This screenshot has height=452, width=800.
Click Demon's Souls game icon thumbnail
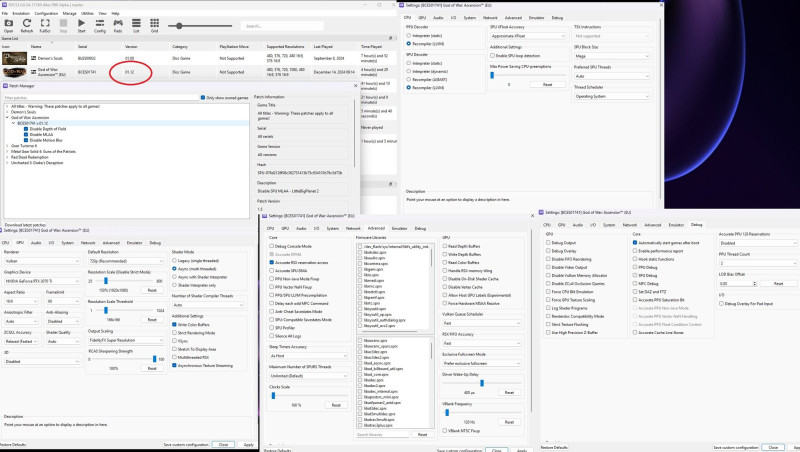pos(14,58)
